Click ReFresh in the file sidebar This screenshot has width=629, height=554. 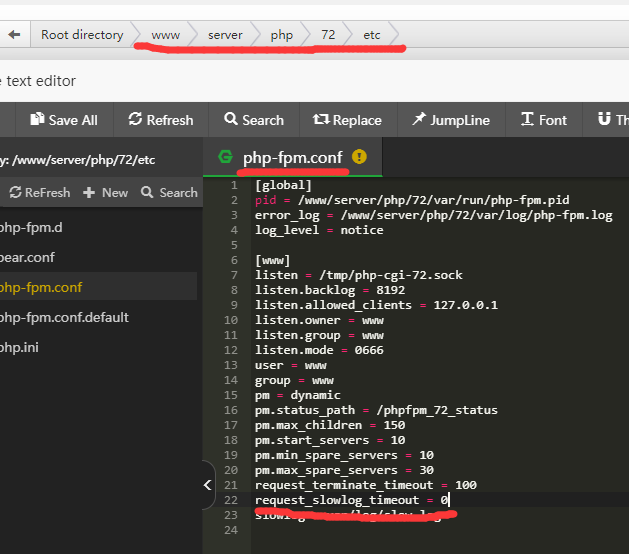pyautogui.click(x=40, y=192)
